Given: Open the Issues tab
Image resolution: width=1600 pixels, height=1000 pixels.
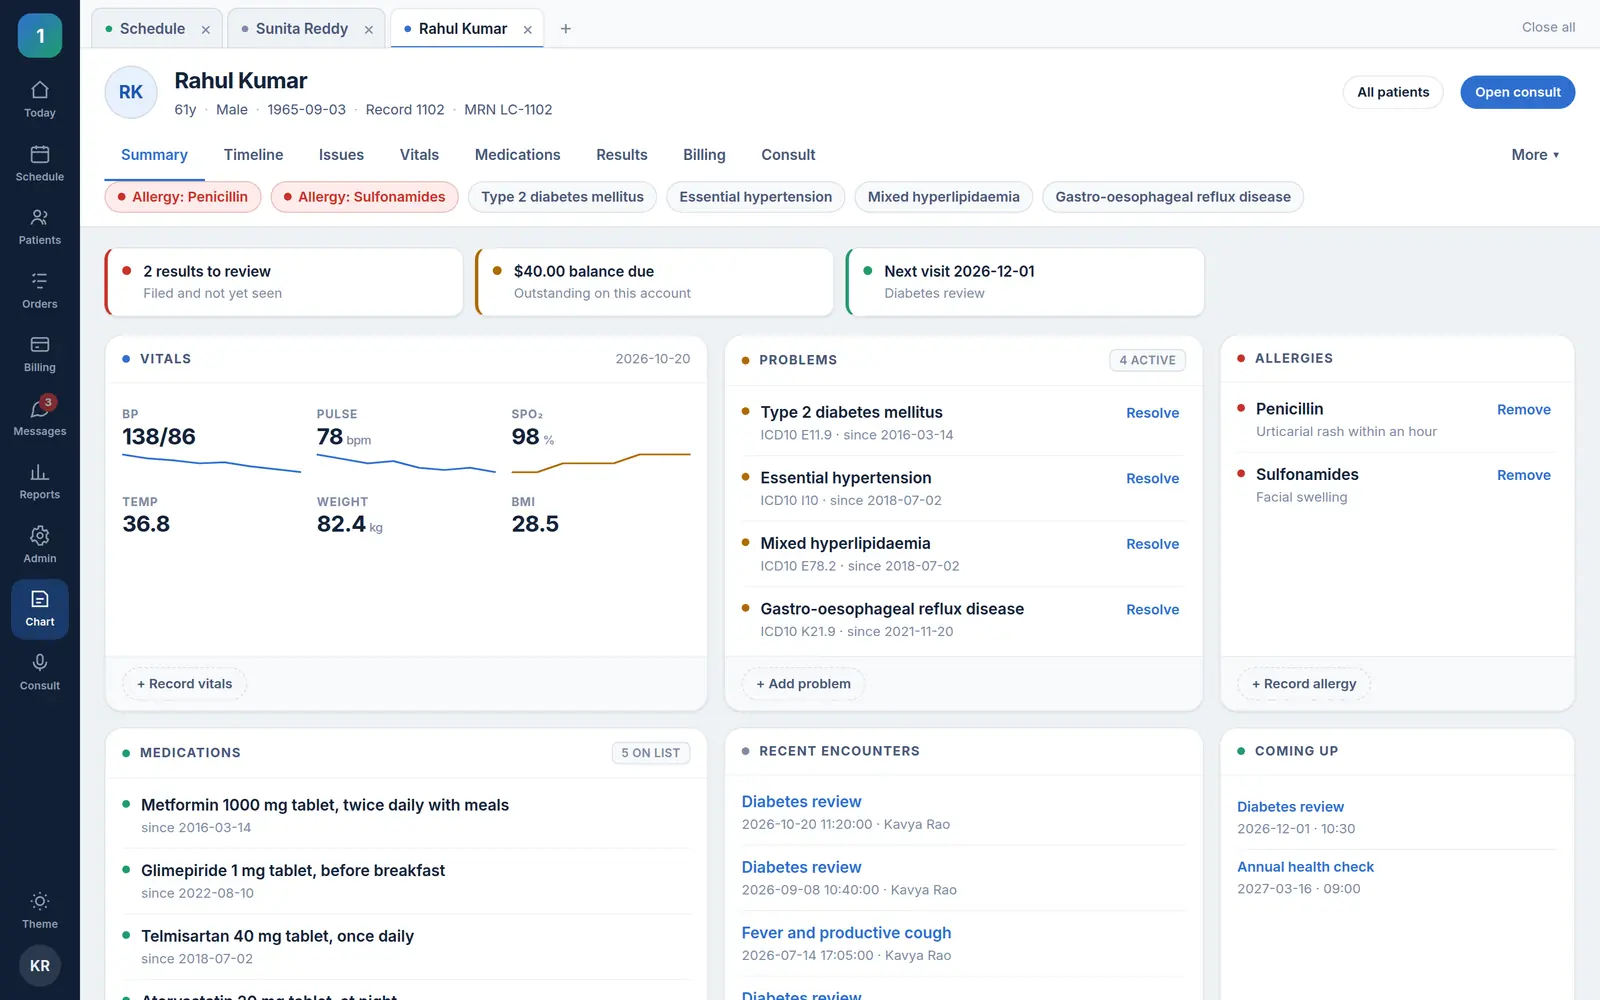Looking at the screenshot, I should click(x=341, y=155).
